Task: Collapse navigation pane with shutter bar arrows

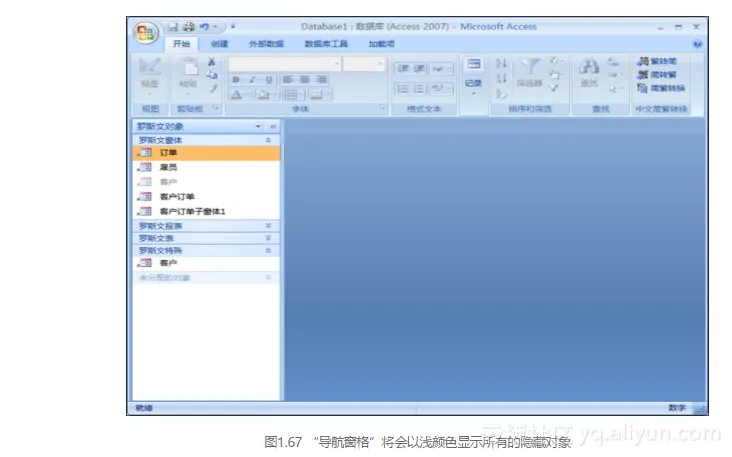Action: coord(273,127)
